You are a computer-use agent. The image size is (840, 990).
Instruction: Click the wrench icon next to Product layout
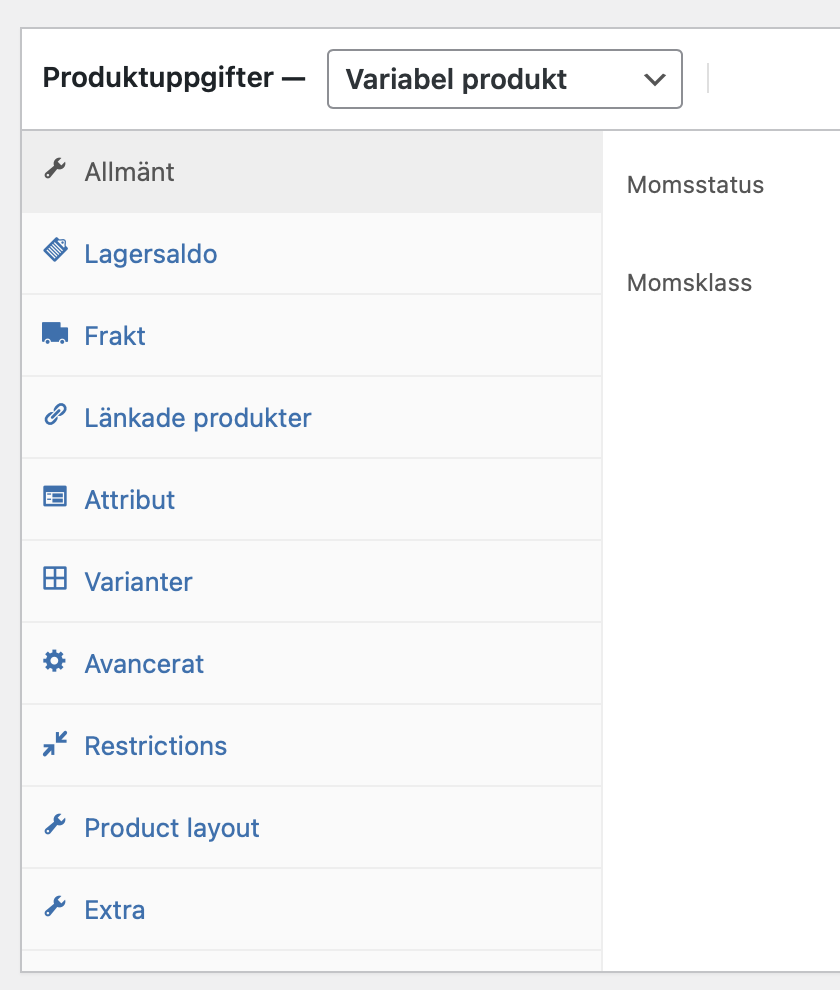click(55, 827)
